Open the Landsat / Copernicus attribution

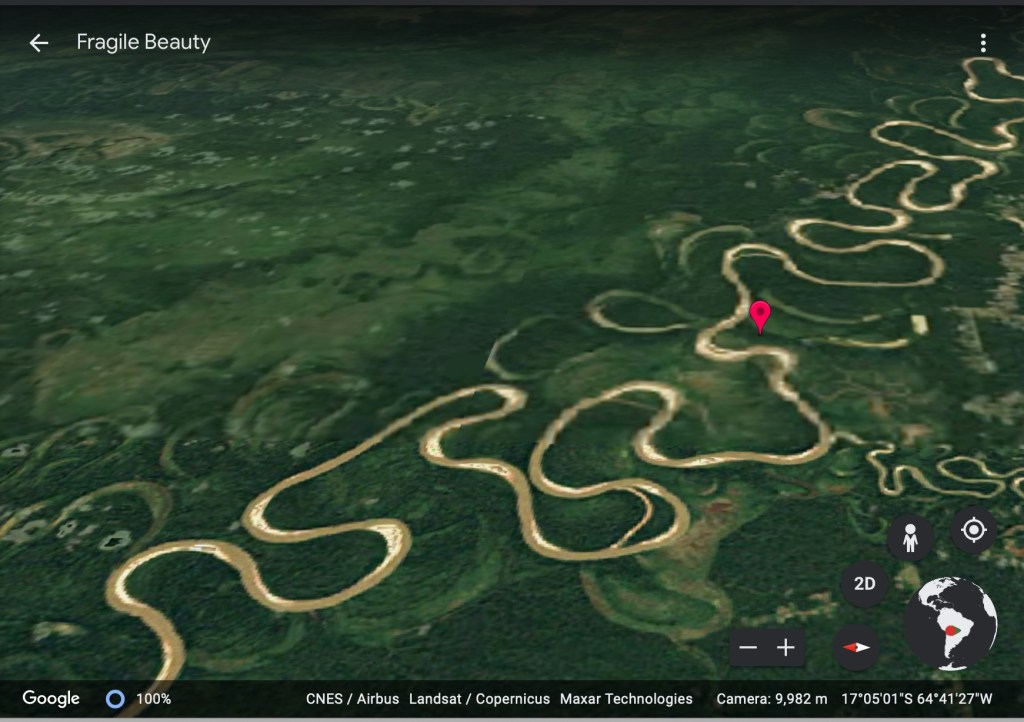point(479,699)
